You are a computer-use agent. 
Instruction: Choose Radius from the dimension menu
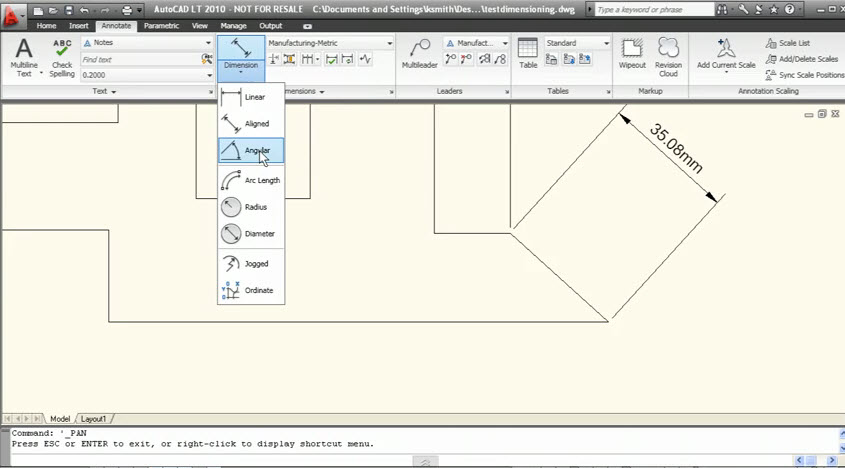pos(251,207)
